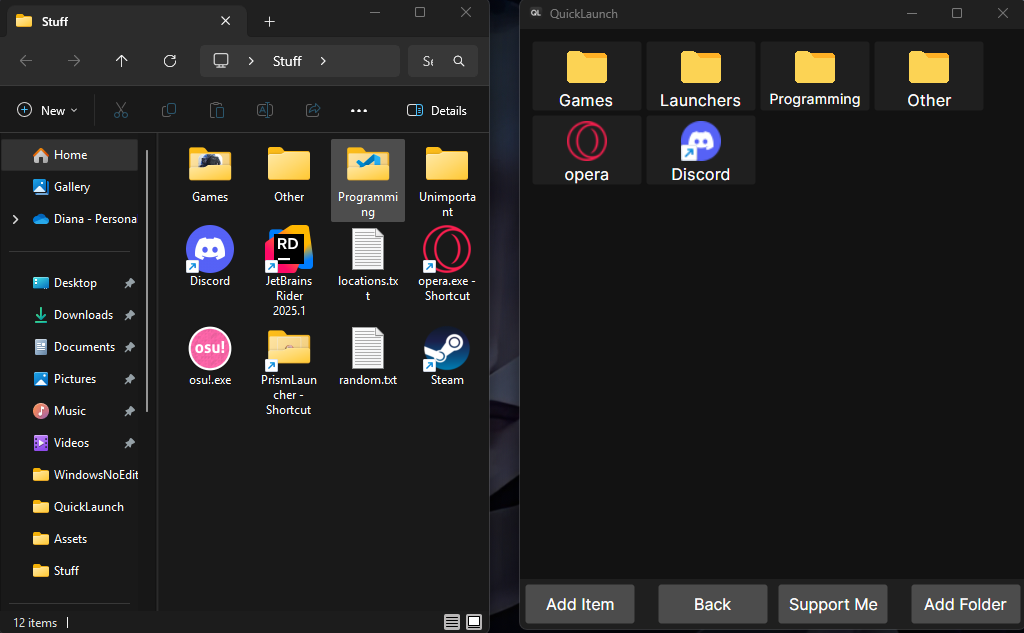Viewport: 1024px width, 633px height.
Task: Select the JetBrains Rider 2025.1 shortcut
Action: [x=289, y=271]
